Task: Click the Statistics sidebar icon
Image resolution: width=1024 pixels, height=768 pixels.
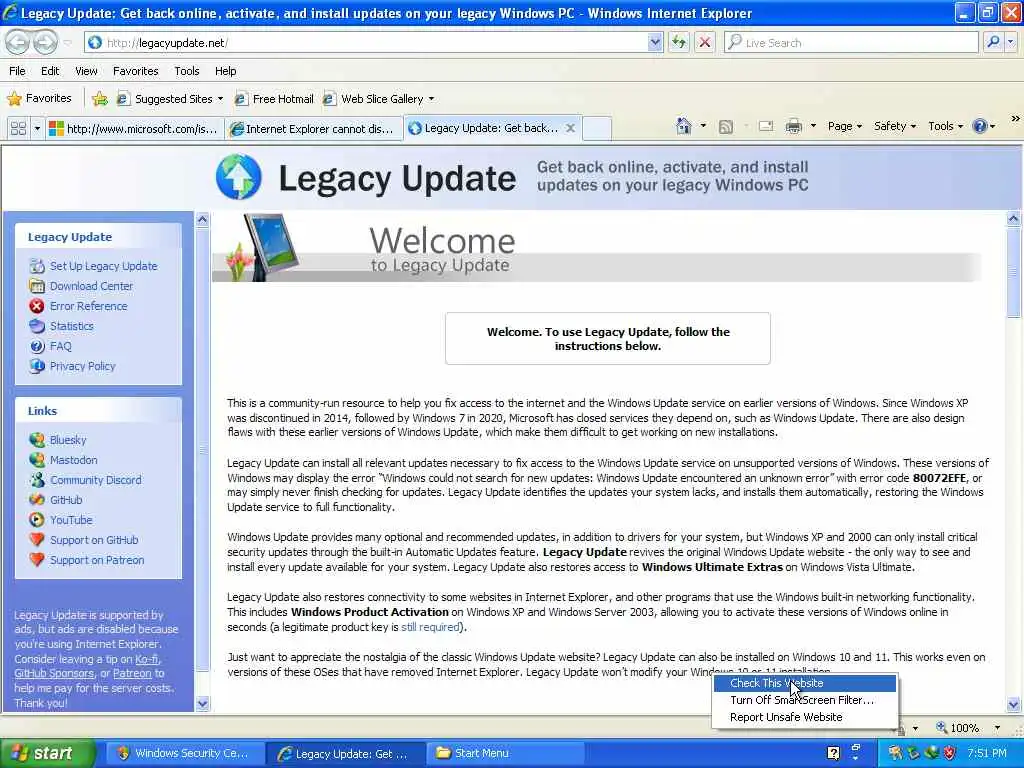Action: coord(37,326)
